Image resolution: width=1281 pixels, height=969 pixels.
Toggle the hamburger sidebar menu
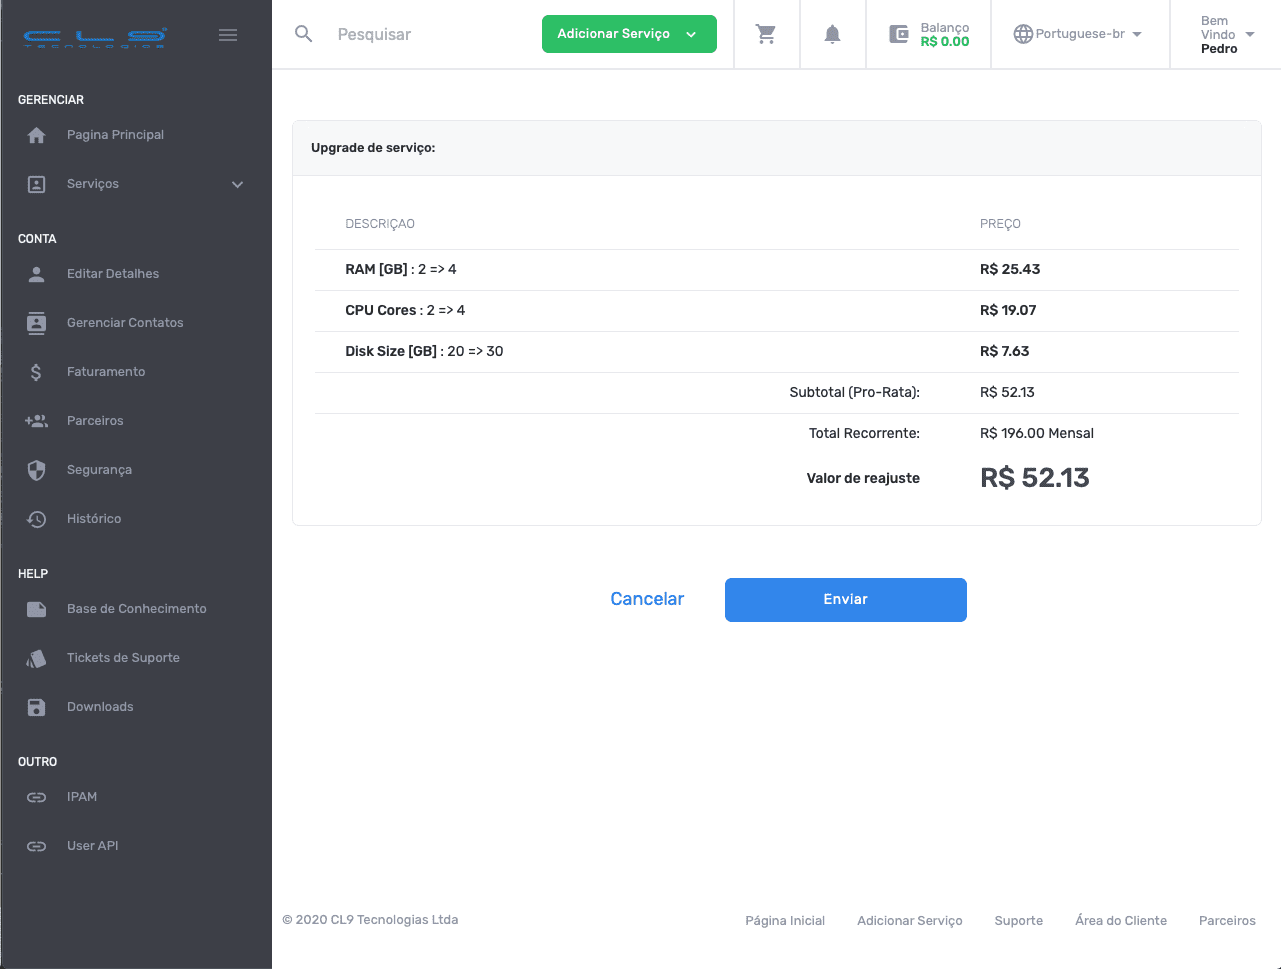pyautogui.click(x=228, y=35)
